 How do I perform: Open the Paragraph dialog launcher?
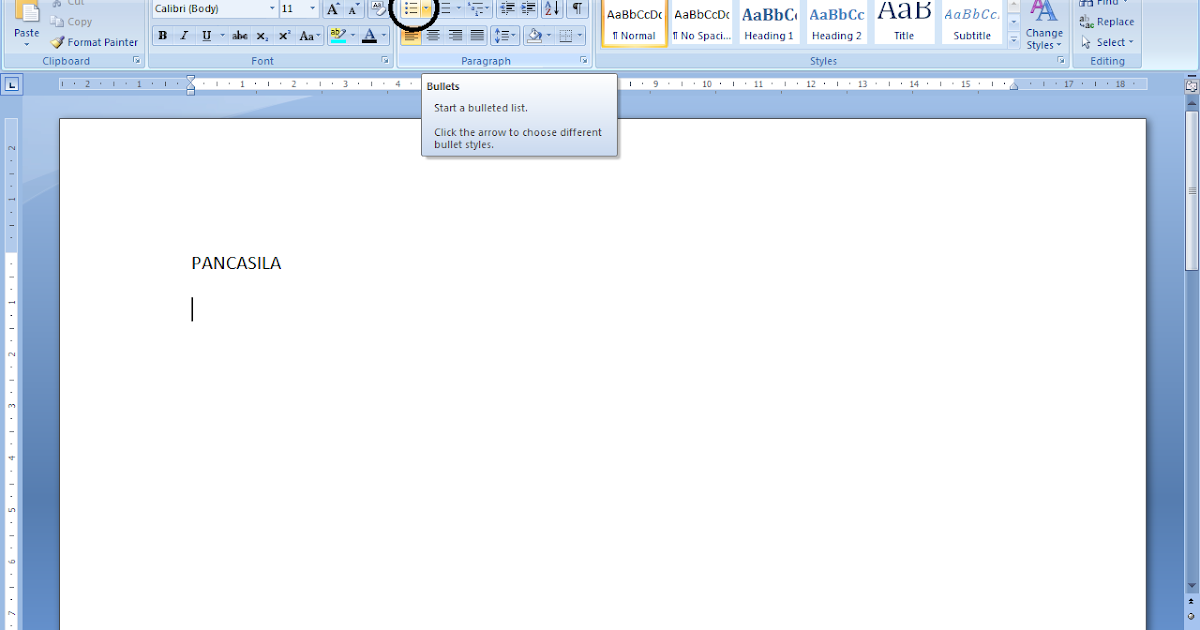point(584,61)
